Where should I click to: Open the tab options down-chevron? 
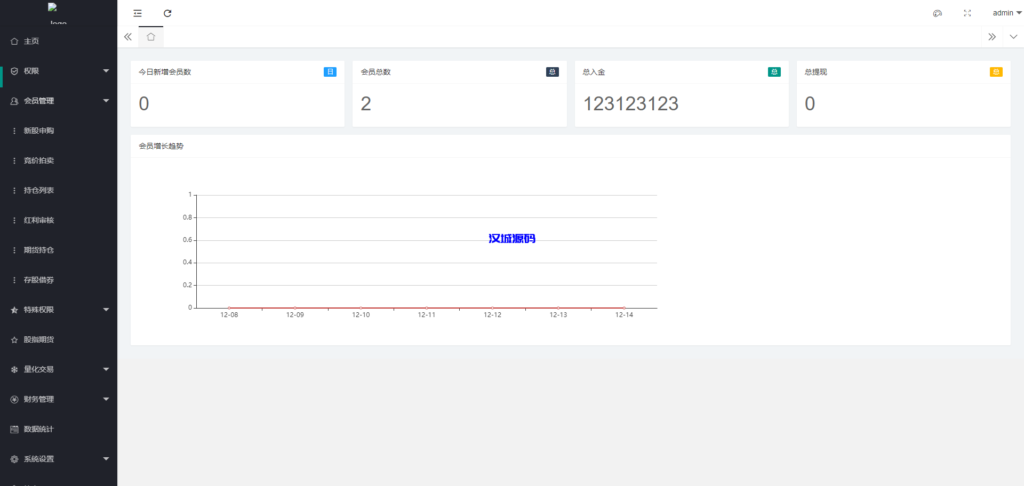1013,37
